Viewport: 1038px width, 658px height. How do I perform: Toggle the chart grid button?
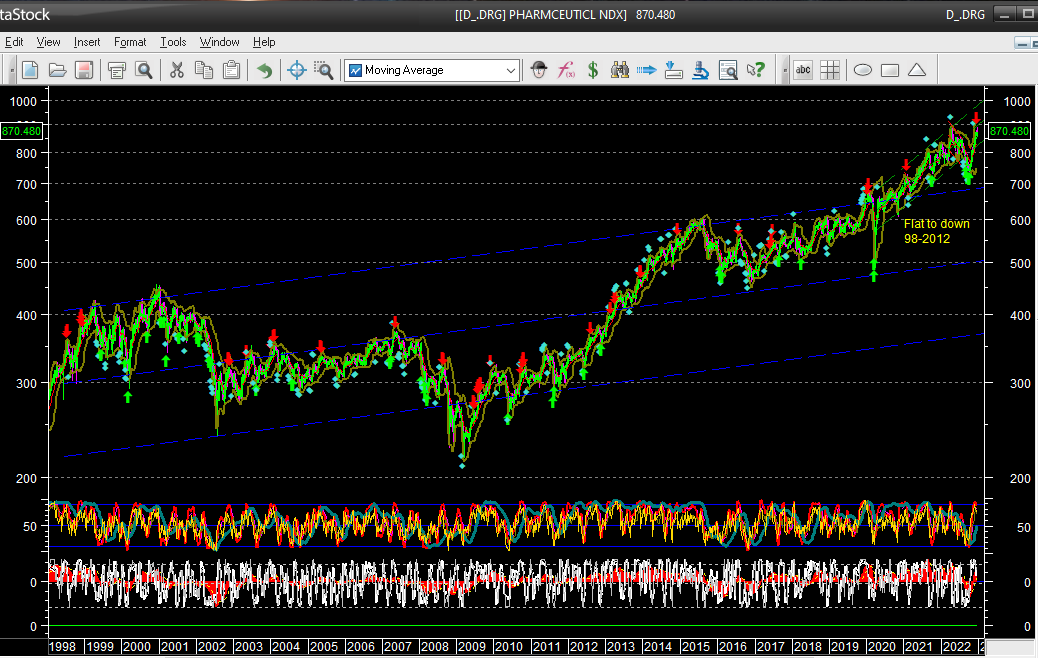click(830, 70)
